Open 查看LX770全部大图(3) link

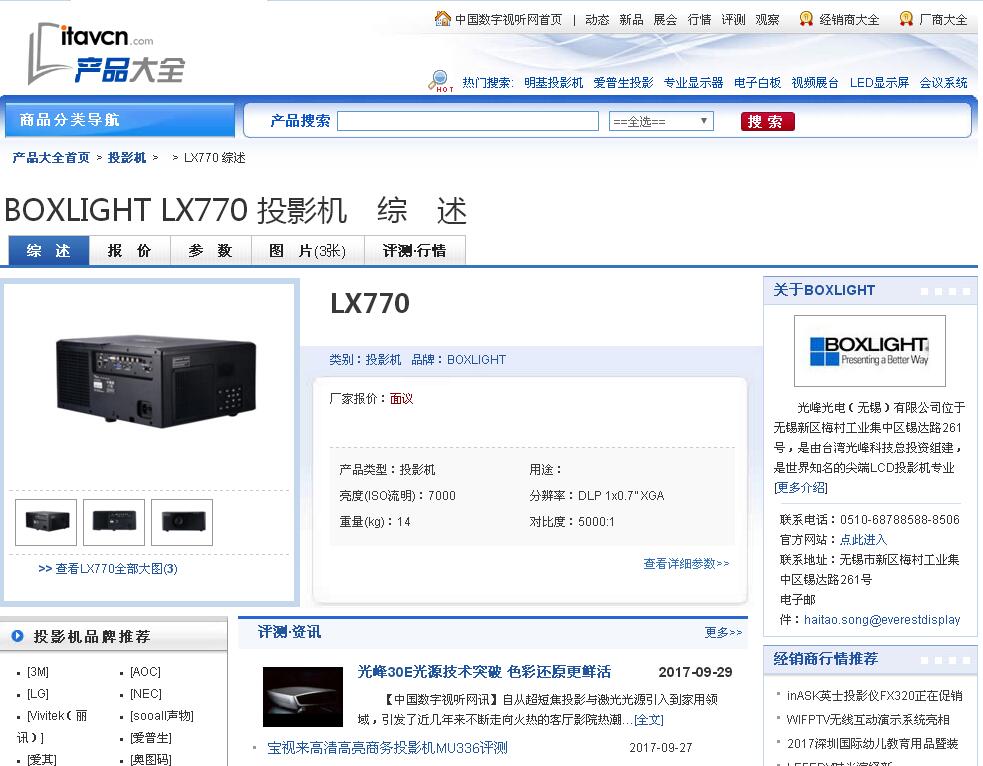108,569
